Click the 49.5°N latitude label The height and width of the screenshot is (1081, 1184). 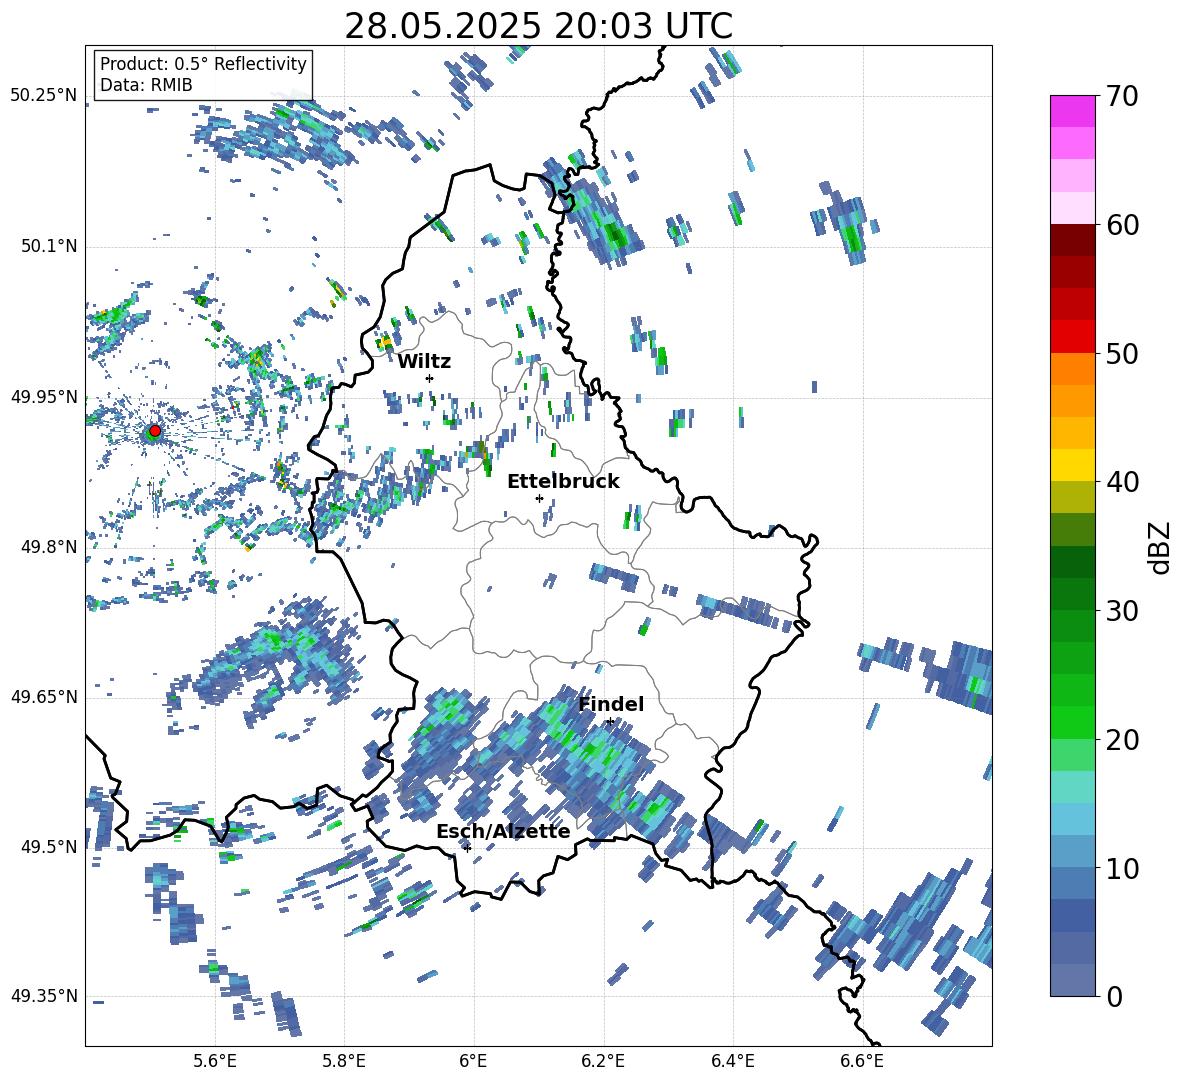[48, 847]
